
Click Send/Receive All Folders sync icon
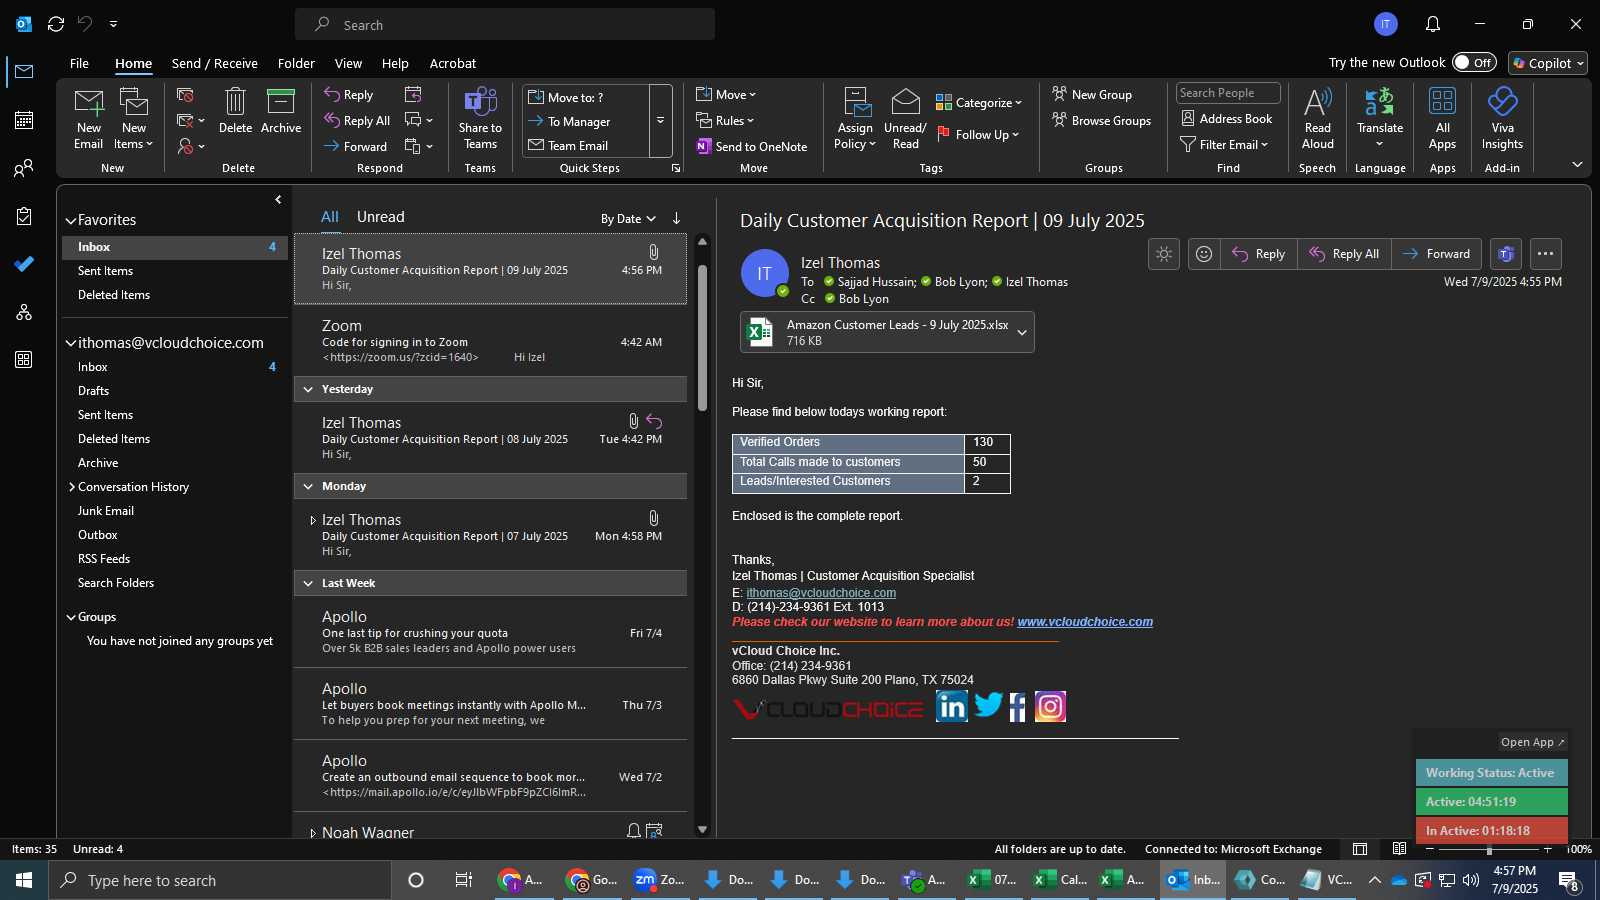56,24
